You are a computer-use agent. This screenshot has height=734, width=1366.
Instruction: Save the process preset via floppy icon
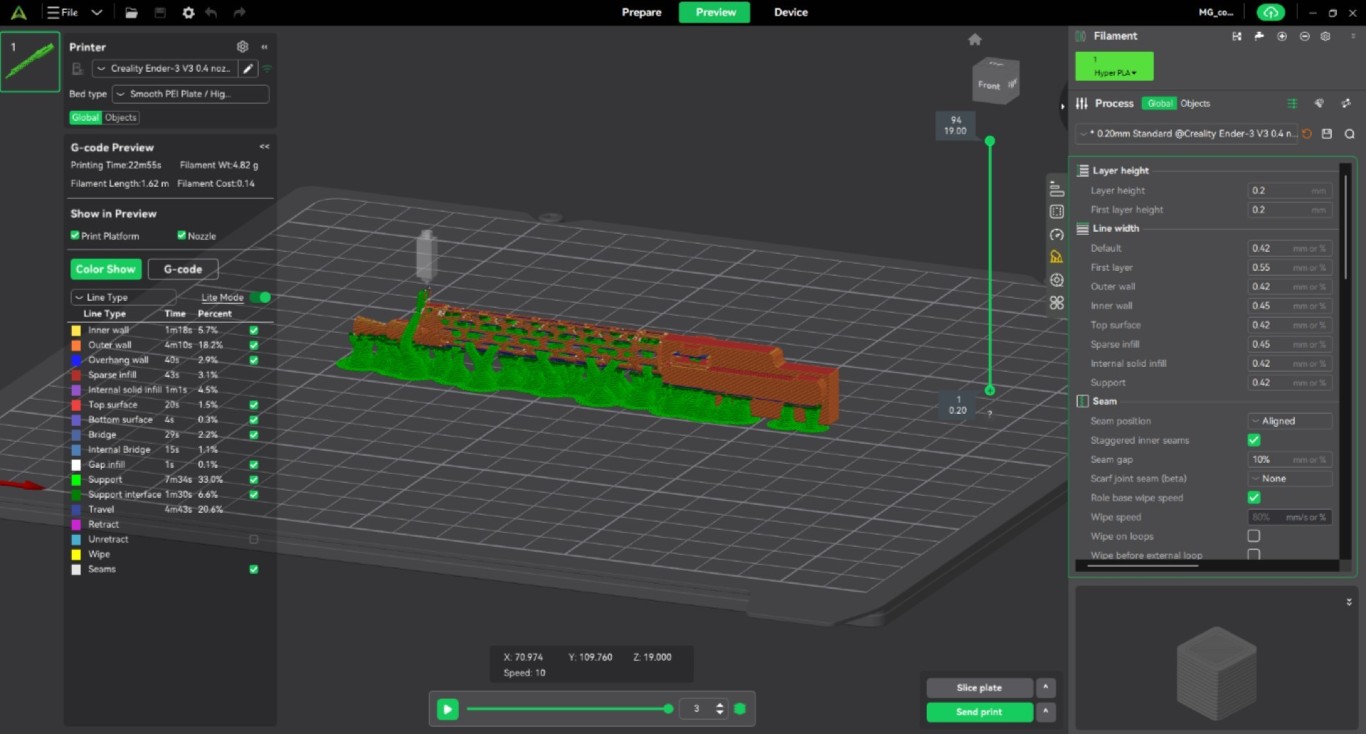1327,134
